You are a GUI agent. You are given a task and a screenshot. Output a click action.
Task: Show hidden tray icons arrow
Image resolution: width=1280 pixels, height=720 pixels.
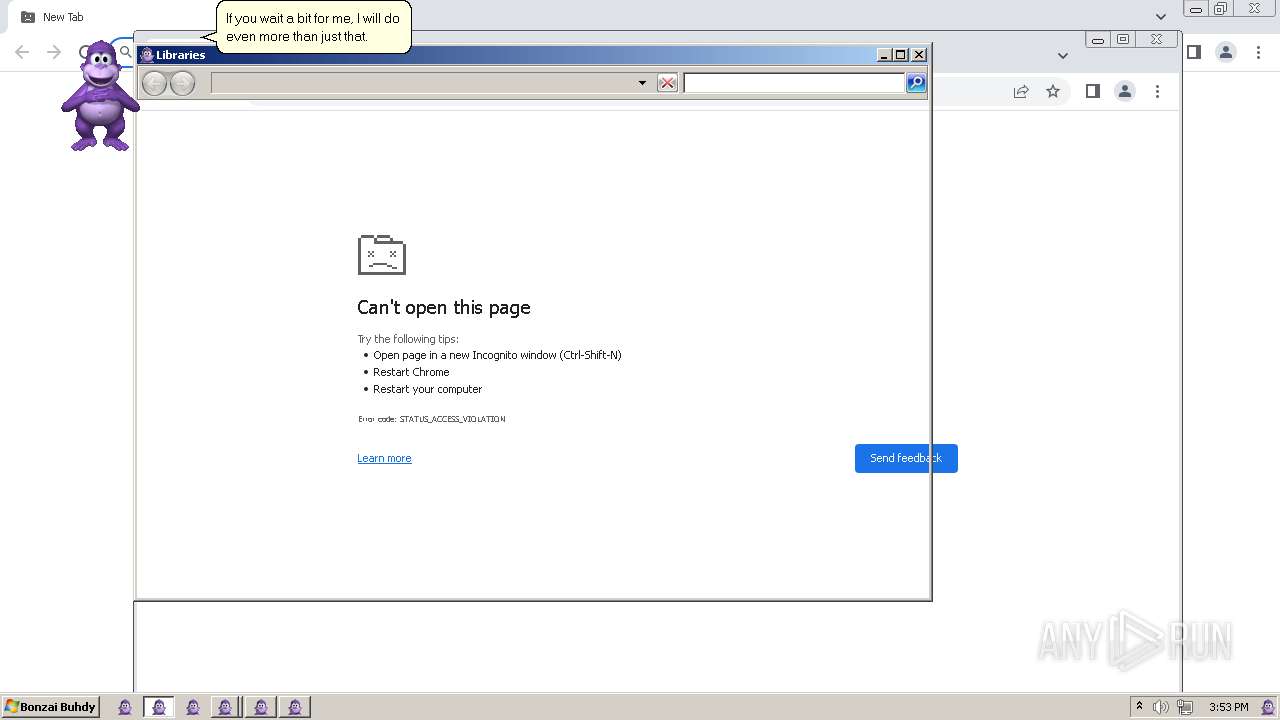pyautogui.click(x=1139, y=707)
